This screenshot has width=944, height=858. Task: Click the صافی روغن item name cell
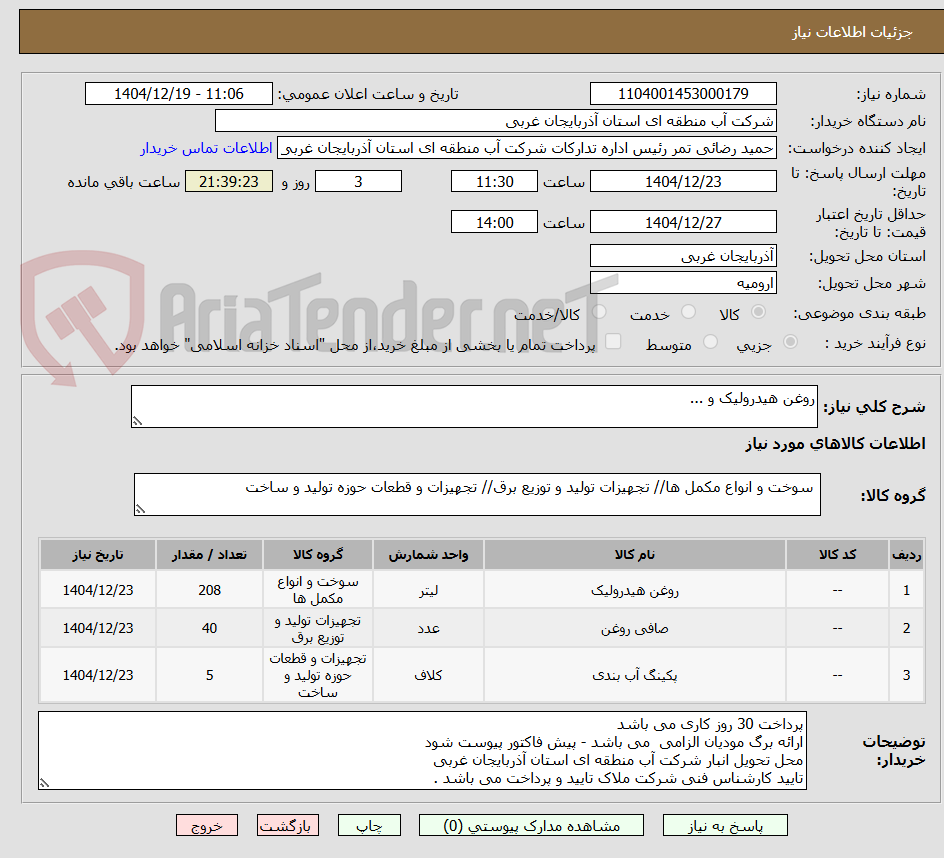635,628
